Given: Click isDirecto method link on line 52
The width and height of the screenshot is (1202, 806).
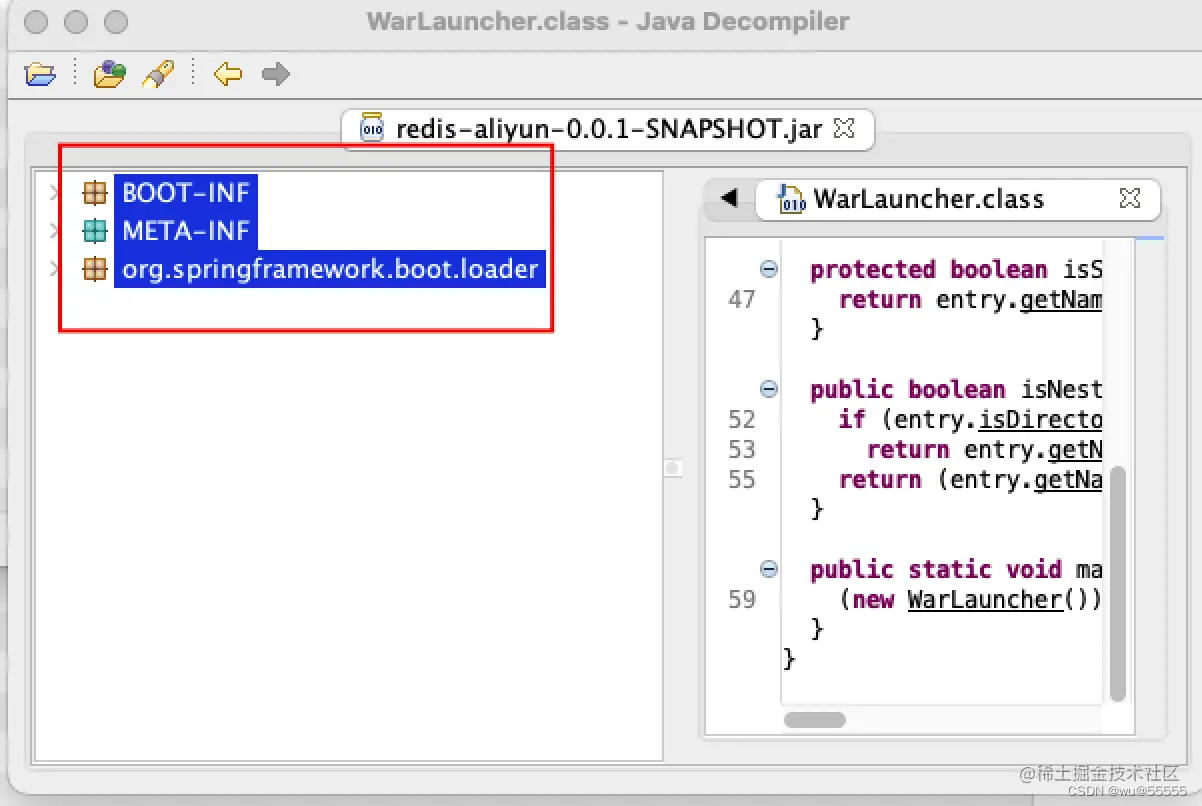Looking at the screenshot, I should coord(1040,419).
